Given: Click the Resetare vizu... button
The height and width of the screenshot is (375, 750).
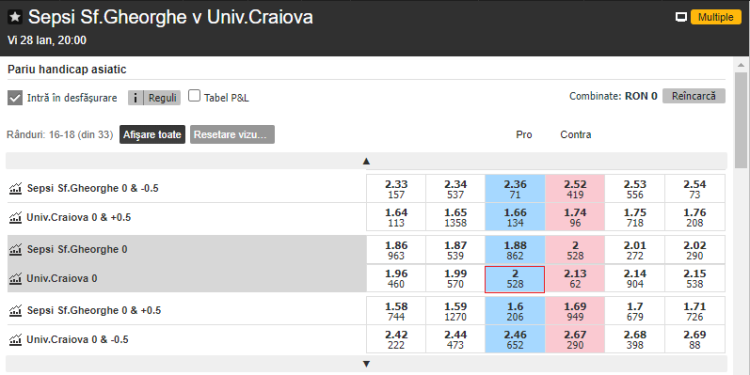Looking at the screenshot, I should [x=232, y=135].
